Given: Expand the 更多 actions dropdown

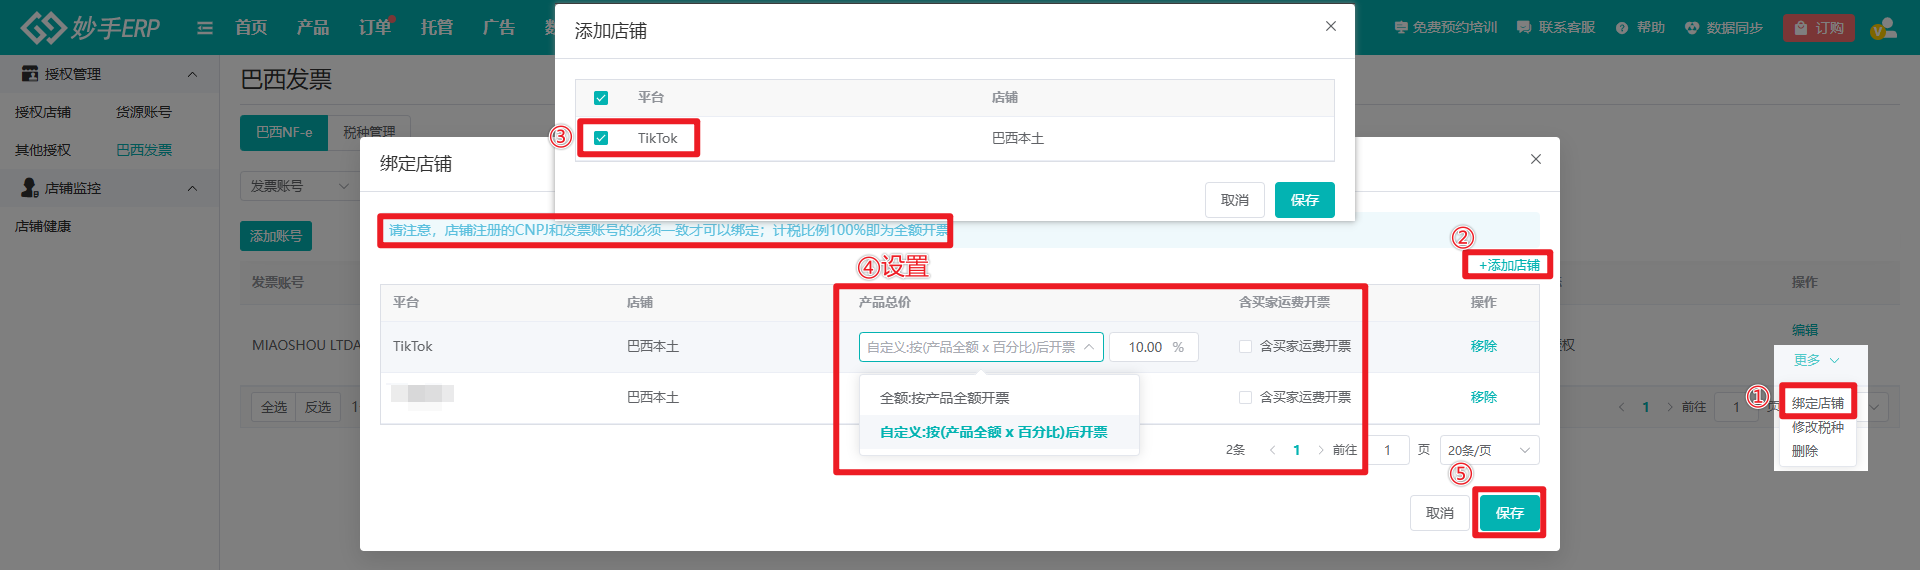Looking at the screenshot, I should click(x=1816, y=360).
